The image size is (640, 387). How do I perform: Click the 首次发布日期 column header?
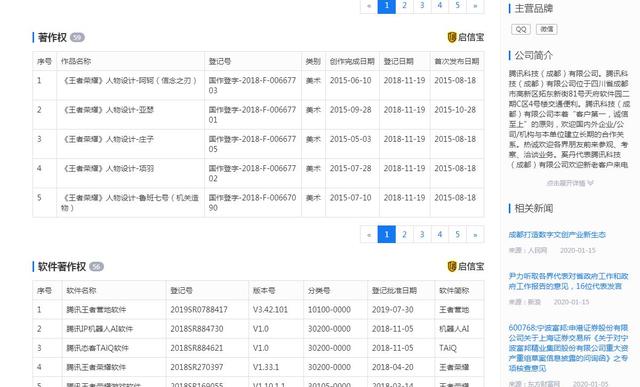coord(456,61)
